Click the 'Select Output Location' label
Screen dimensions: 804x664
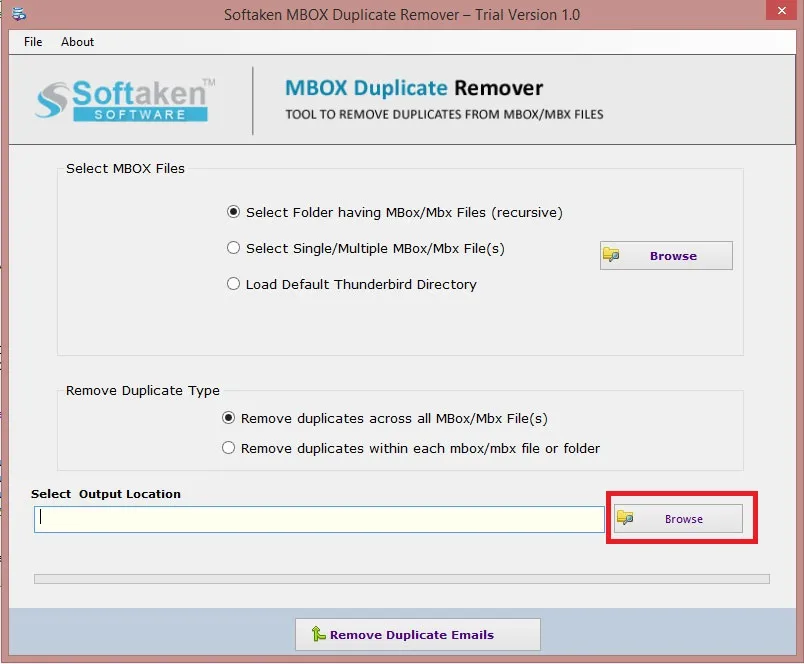[x=106, y=494]
